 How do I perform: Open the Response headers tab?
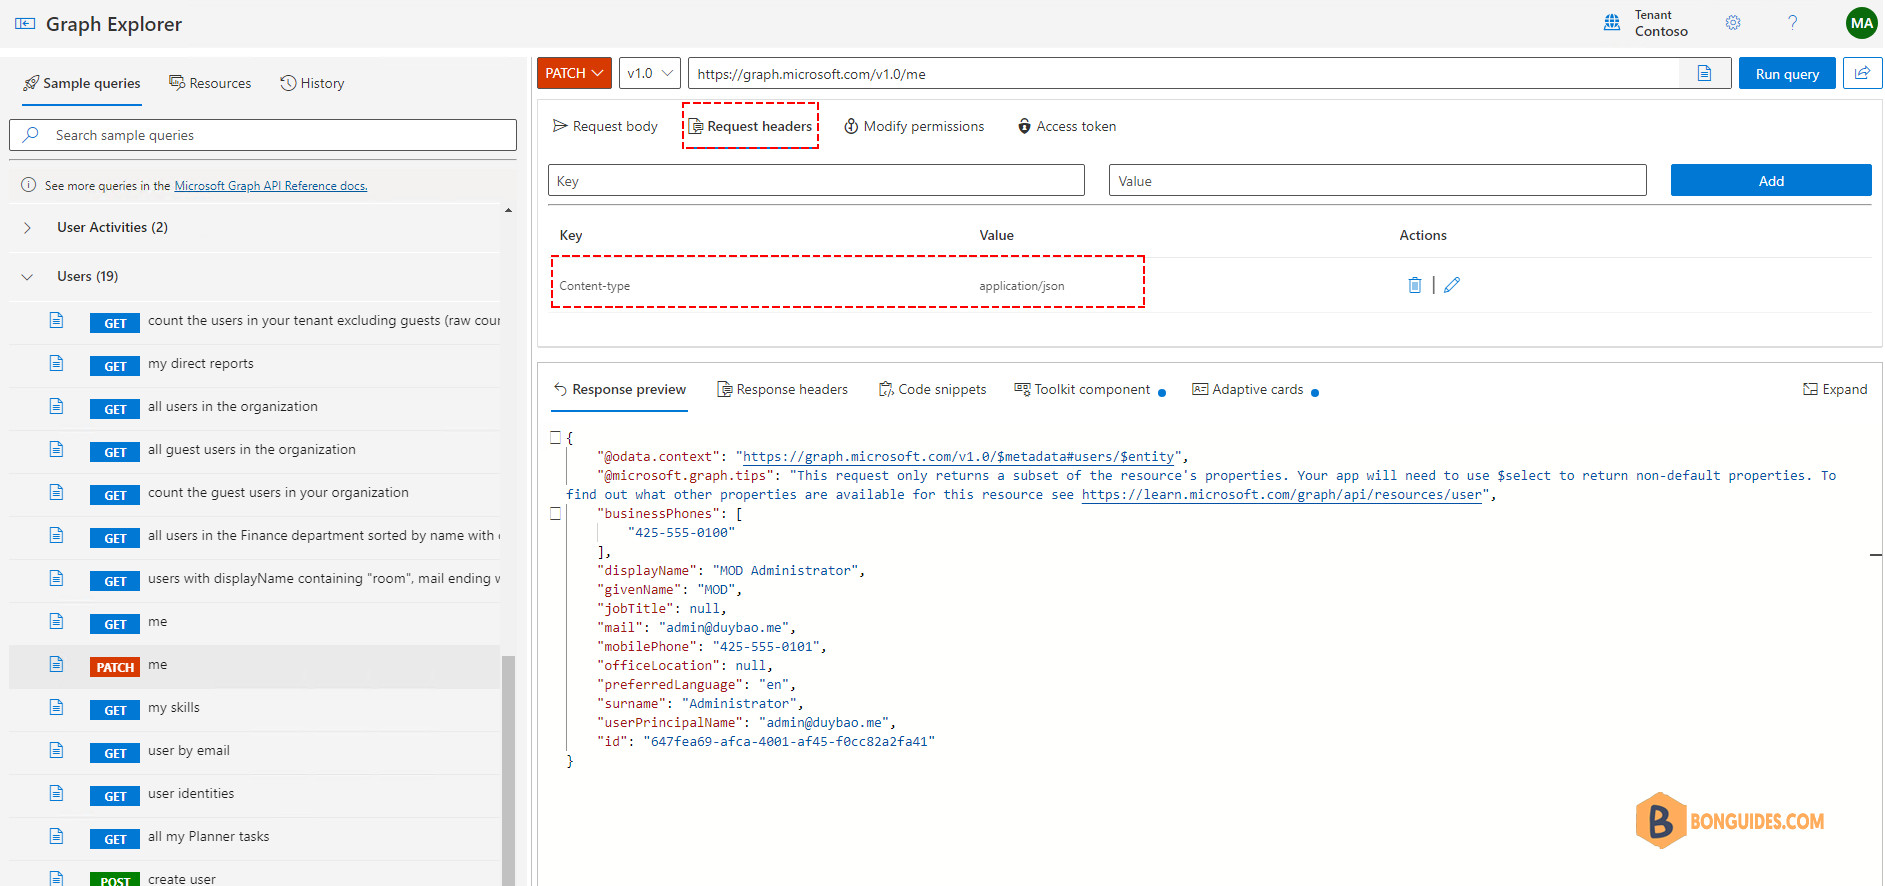[x=782, y=389]
